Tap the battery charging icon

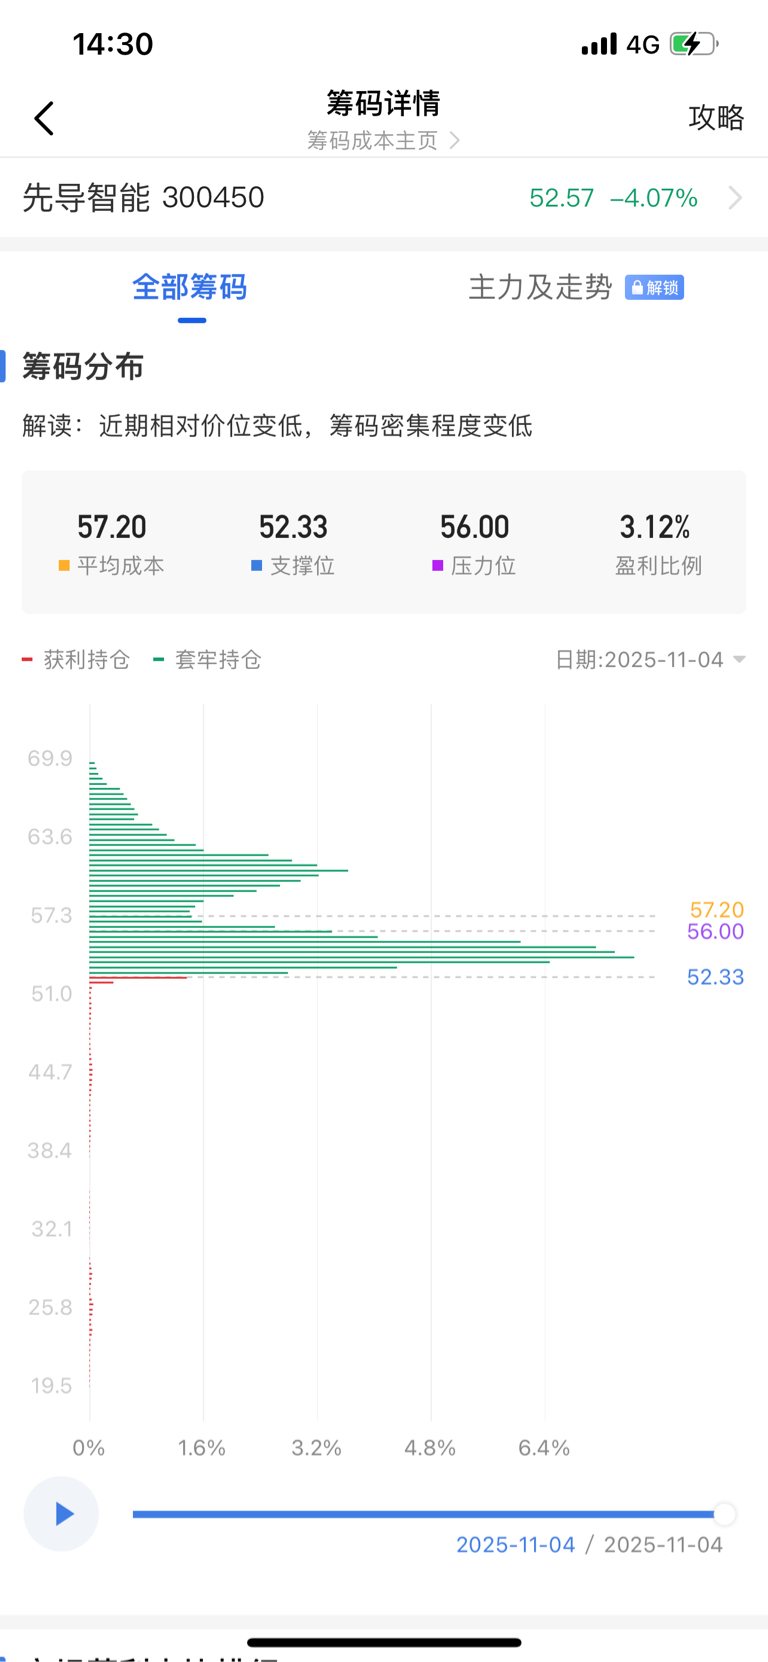click(693, 44)
